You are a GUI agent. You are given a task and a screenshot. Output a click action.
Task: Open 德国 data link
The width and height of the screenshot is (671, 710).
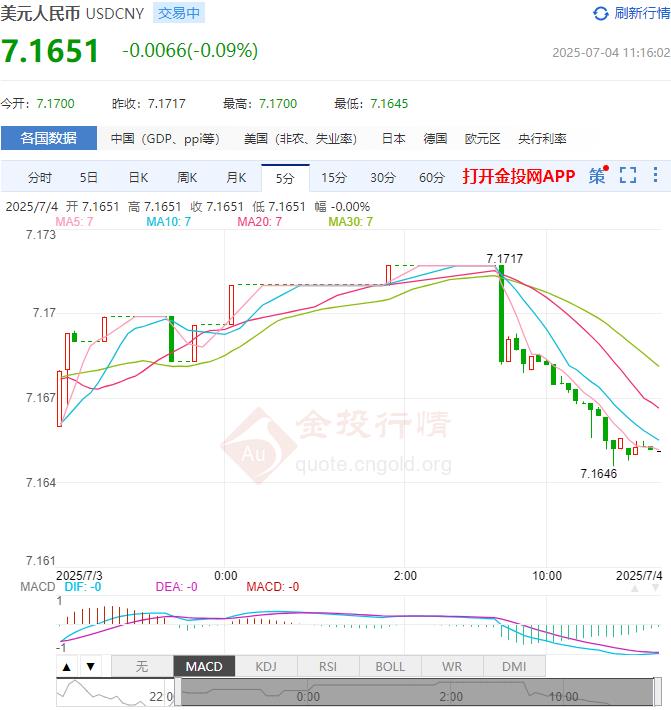[x=435, y=139]
